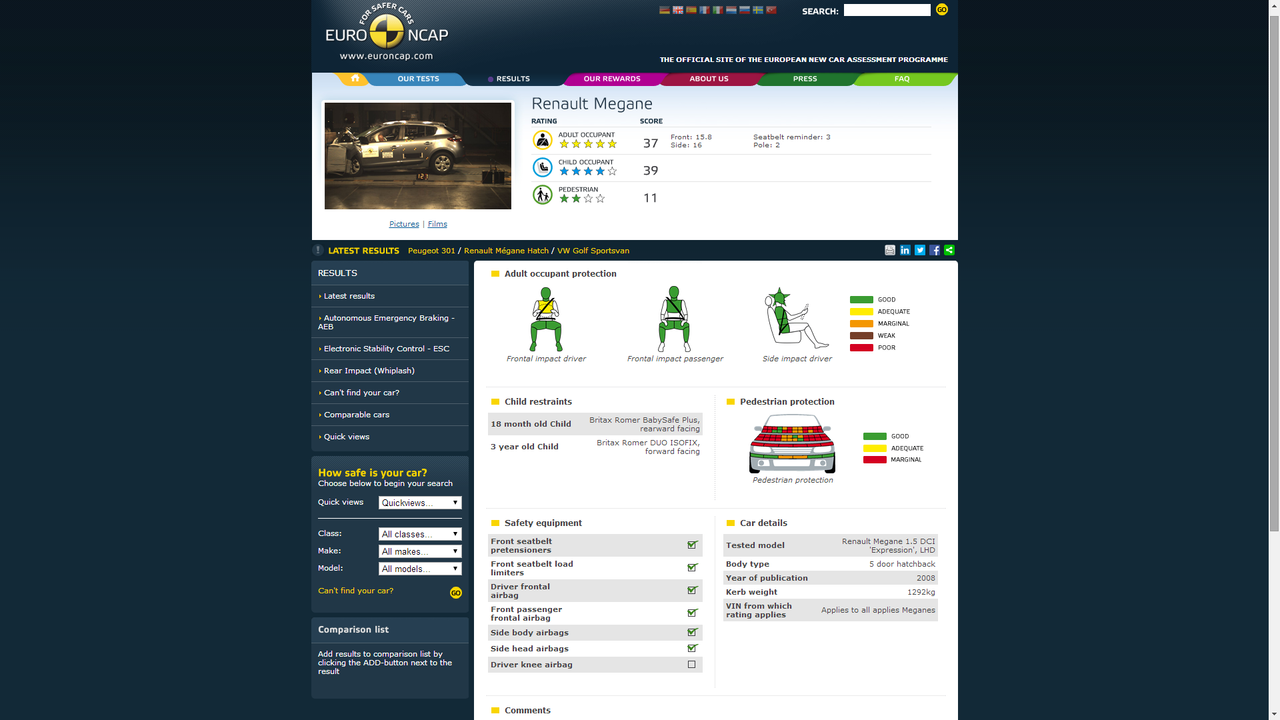Open the ABOUT US tab

709,79
